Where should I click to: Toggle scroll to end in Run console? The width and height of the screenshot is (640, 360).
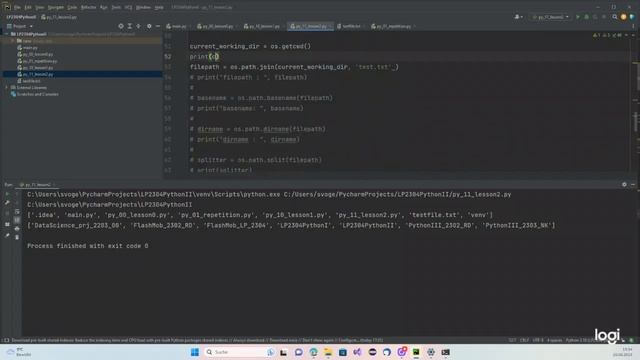(x=17, y=220)
